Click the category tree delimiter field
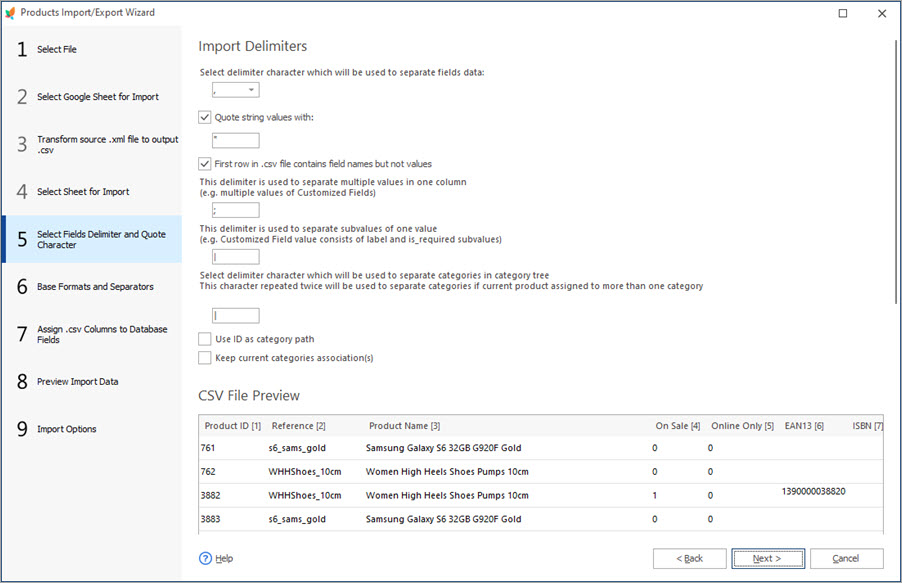The width and height of the screenshot is (902, 583). pos(236,315)
